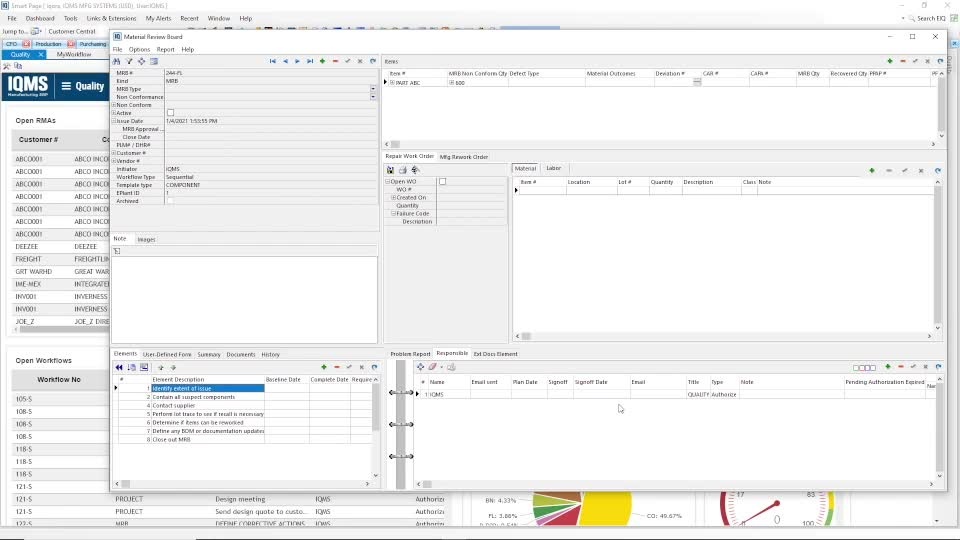Refresh the MRB record
The width and height of the screenshot is (960, 540).
pos(373,61)
